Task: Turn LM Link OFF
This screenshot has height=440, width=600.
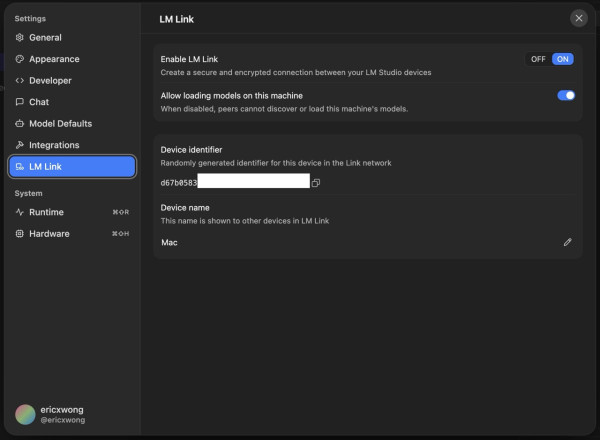Action: (x=538, y=59)
